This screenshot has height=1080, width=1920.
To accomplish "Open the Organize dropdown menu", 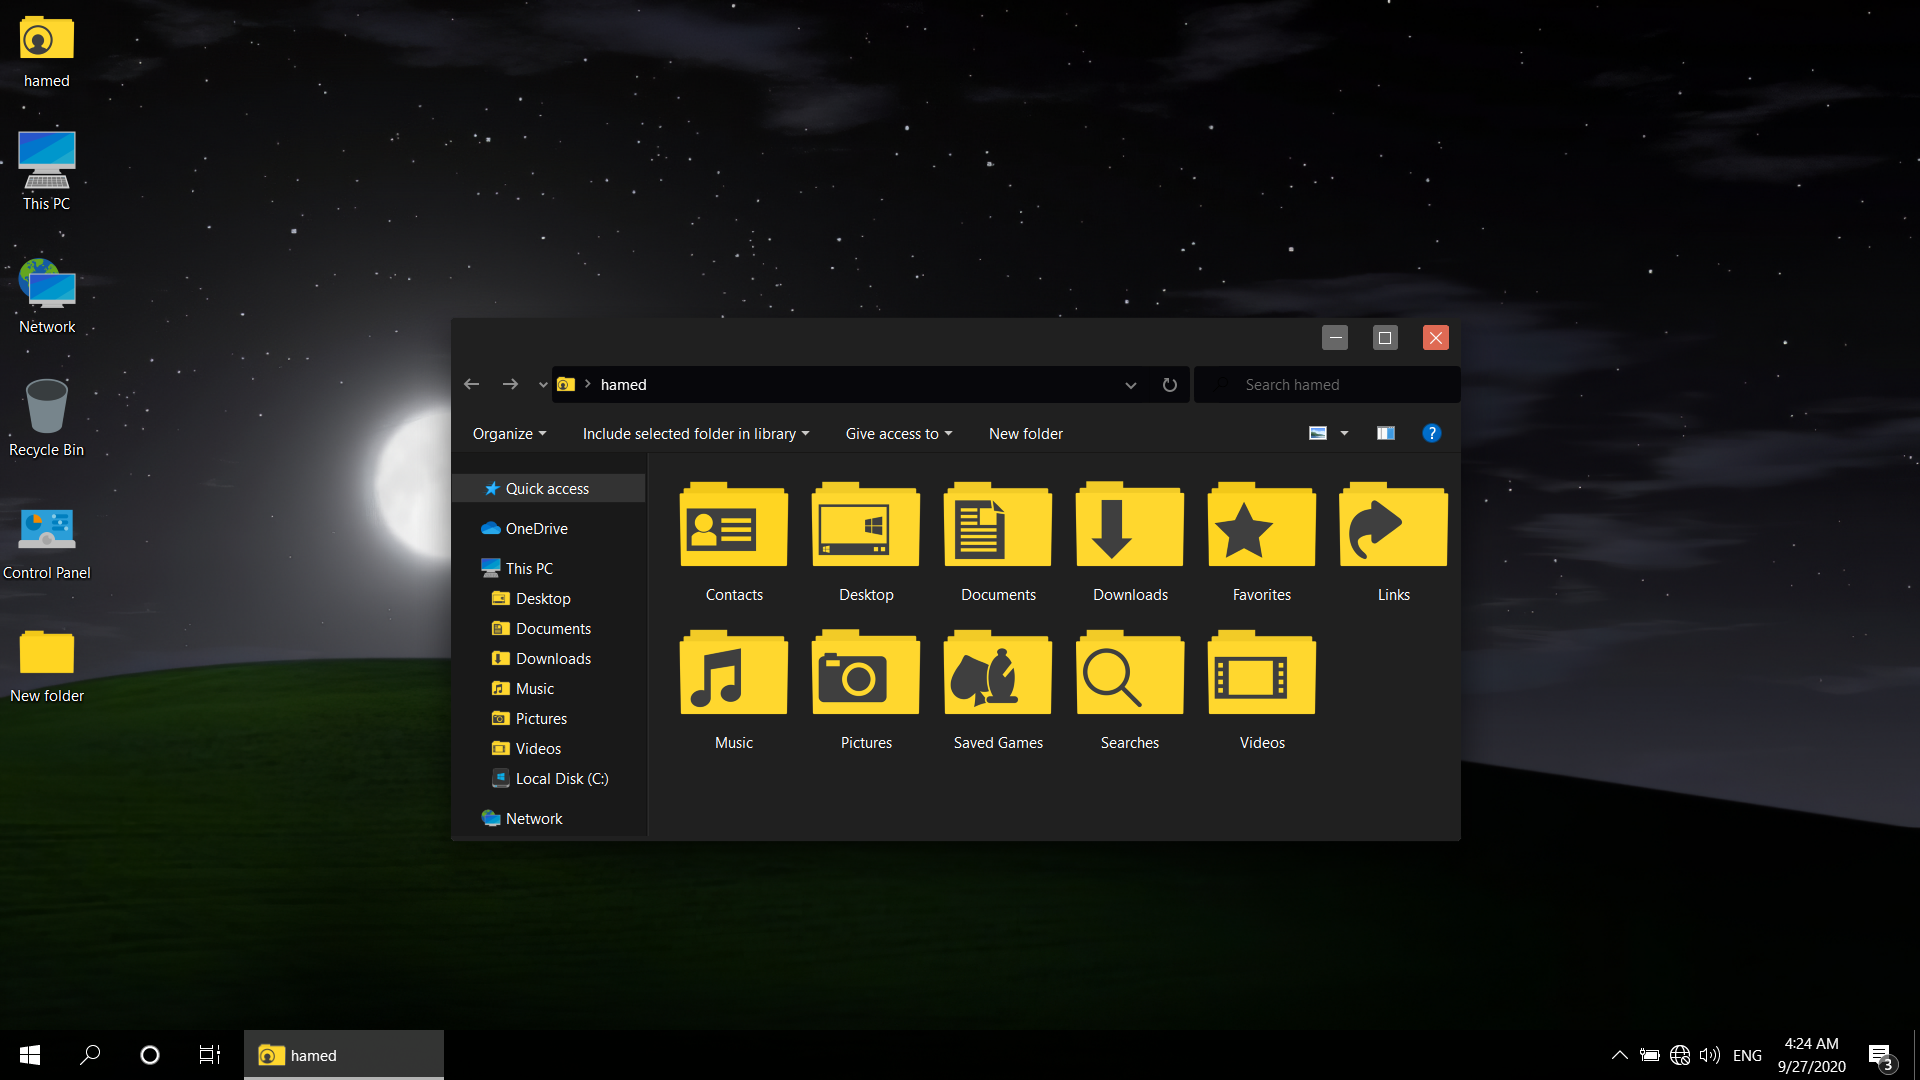I will tap(509, 434).
